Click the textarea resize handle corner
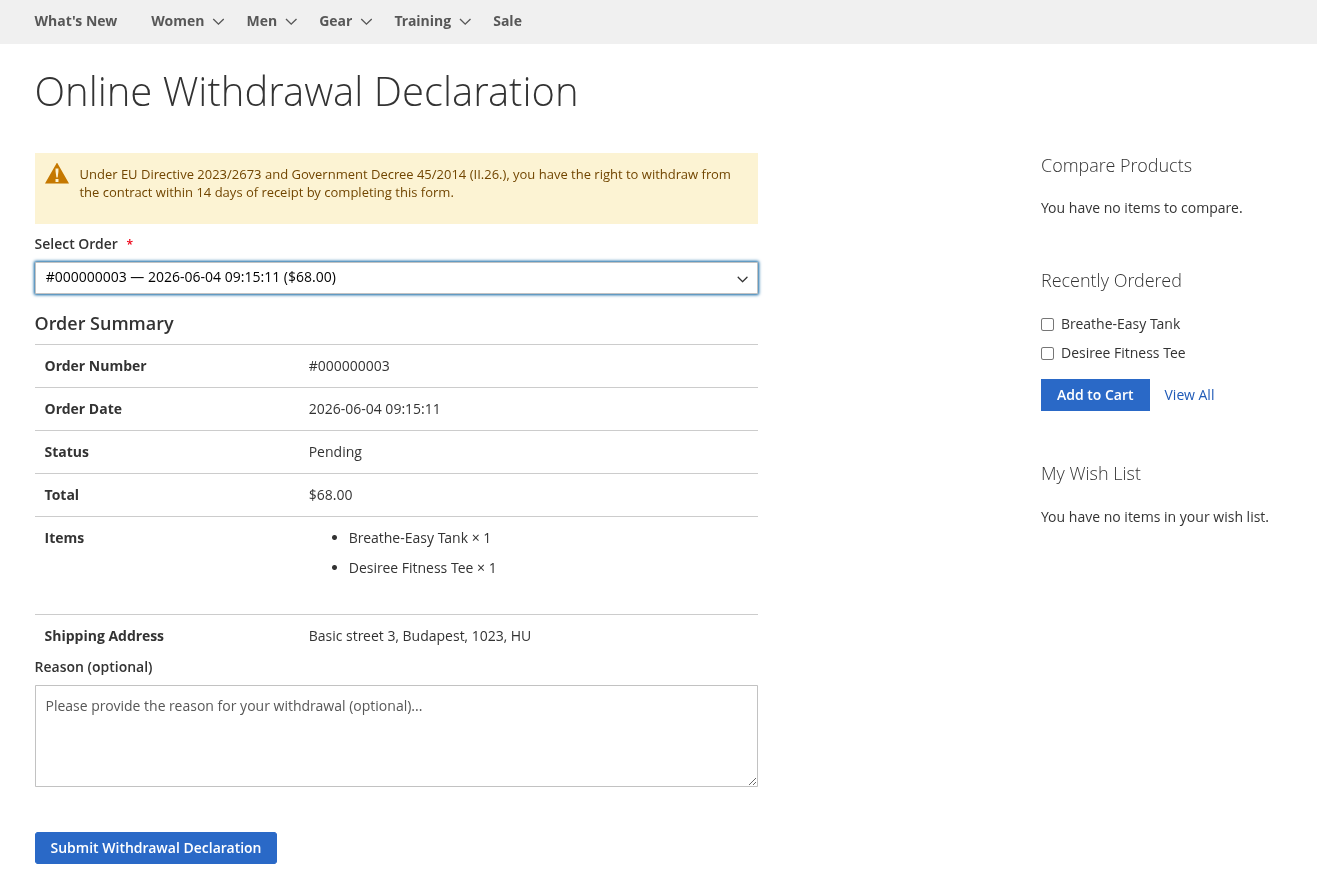1317x888 pixels. click(x=751, y=780)
